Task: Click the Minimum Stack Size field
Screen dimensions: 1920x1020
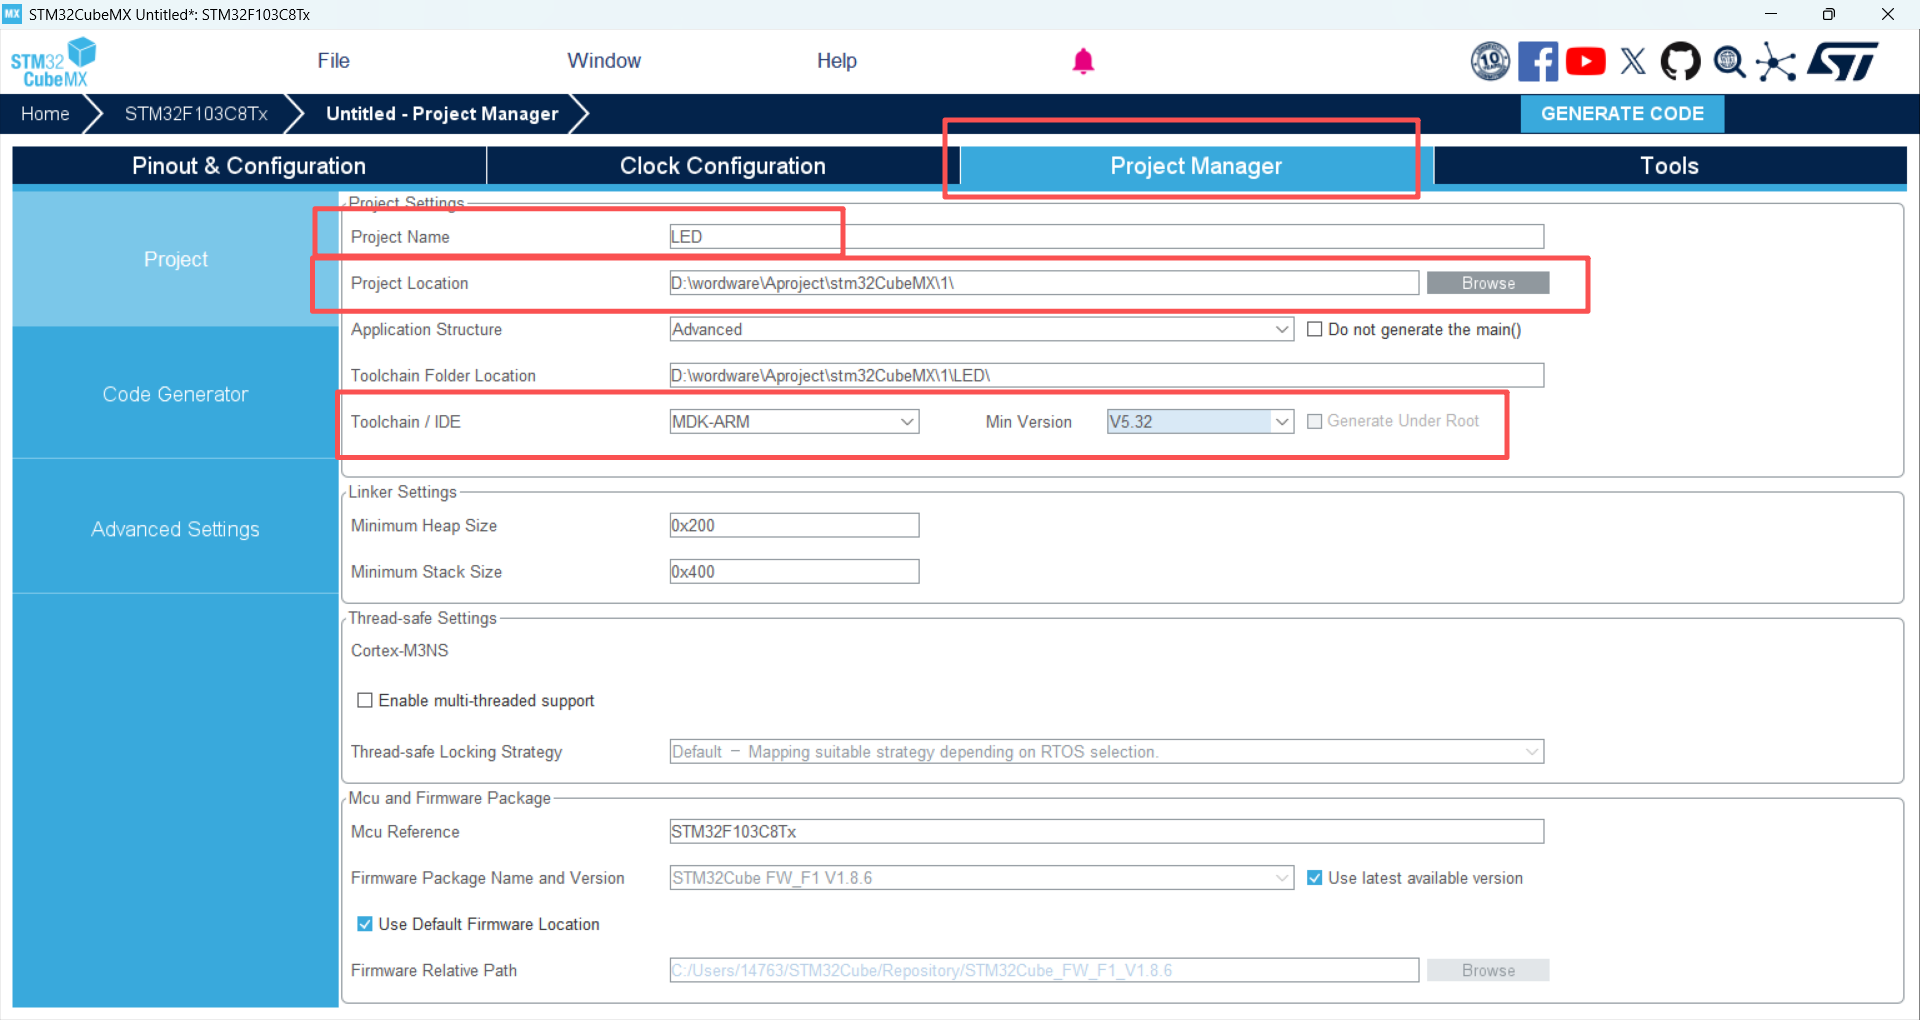Action: pyautogui.click(x=794, y=571)
